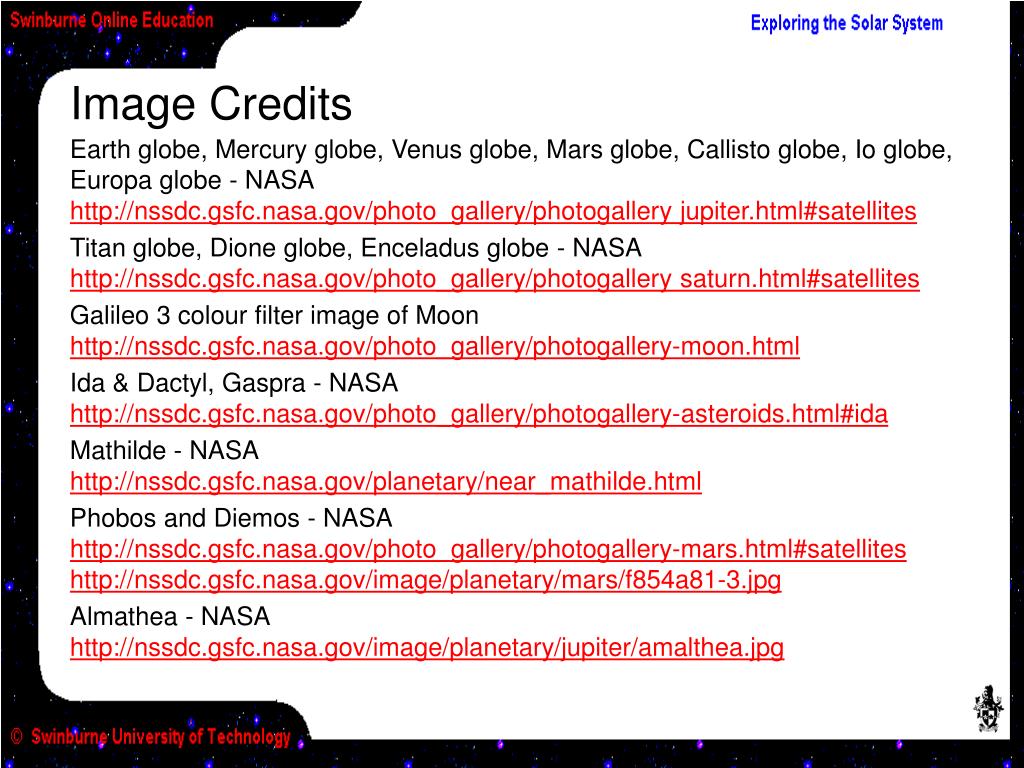
Task: Click the line starting 'Earth globe, Mercury globe'
Action: coord(511,150)
